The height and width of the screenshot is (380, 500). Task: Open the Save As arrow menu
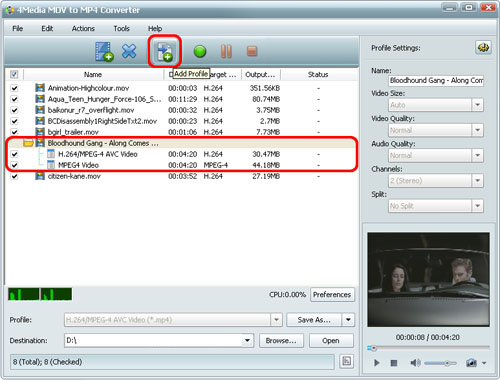[348, 320]
